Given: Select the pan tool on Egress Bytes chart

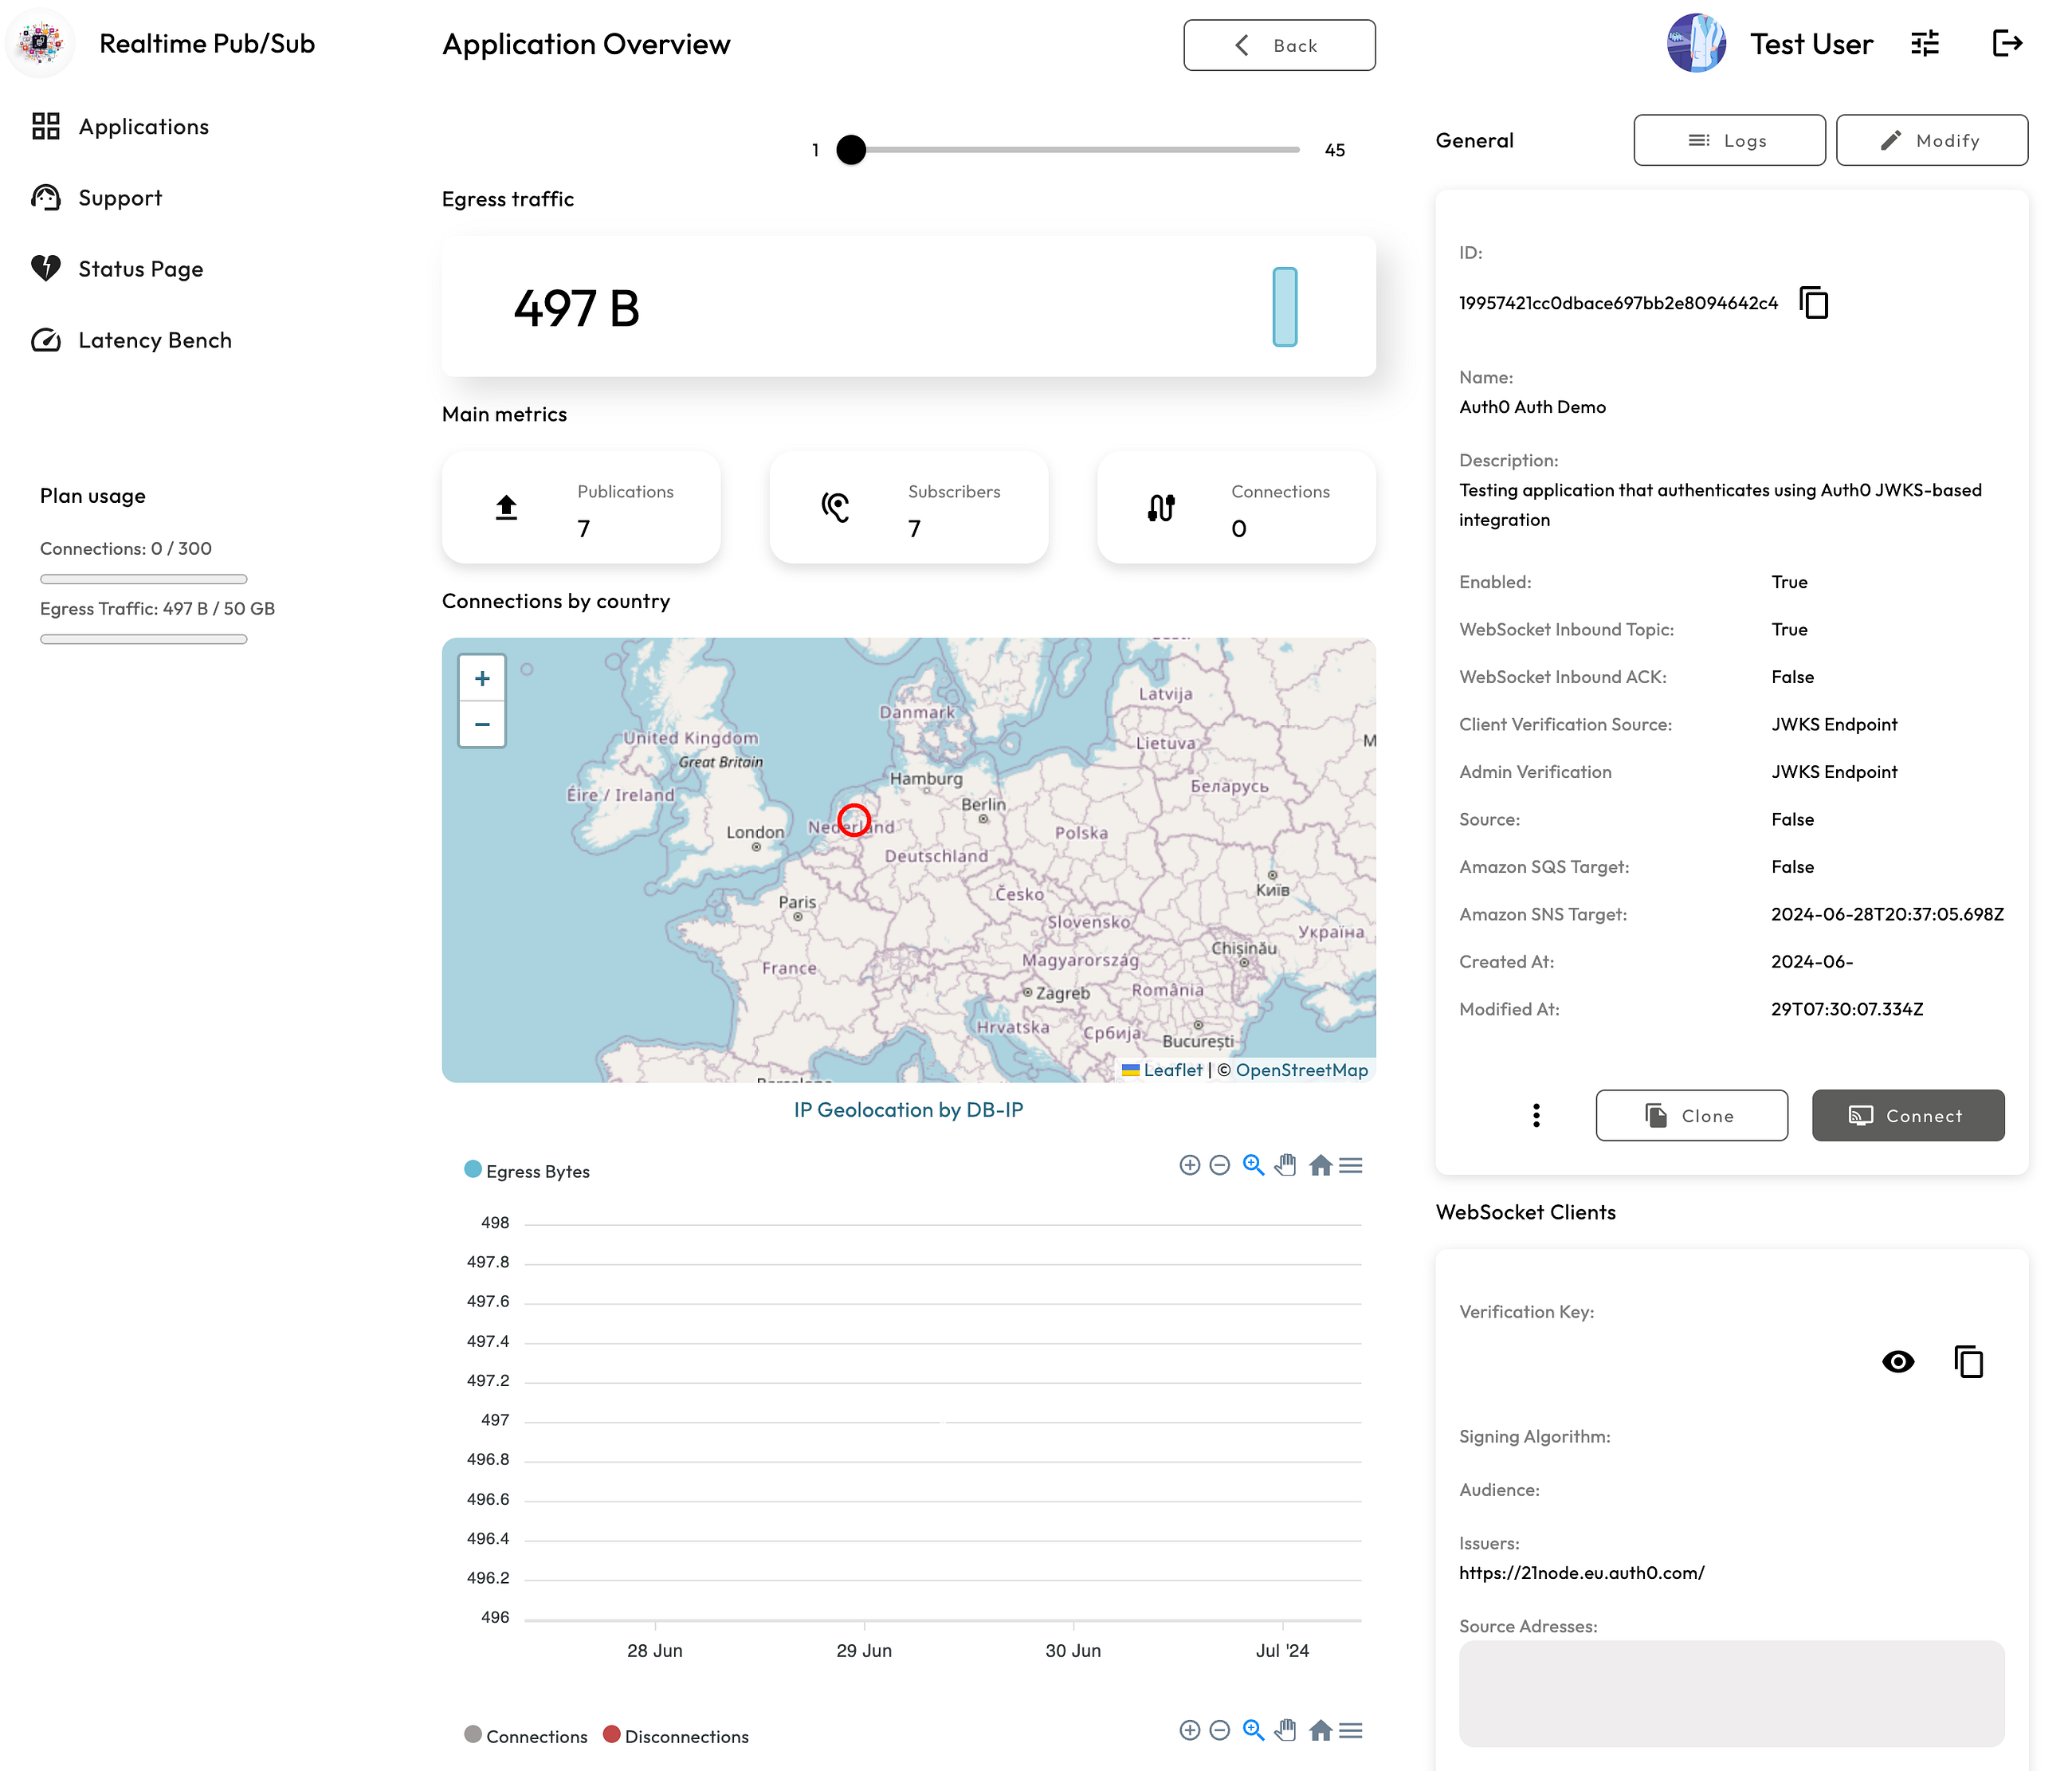Looking at the screenshot, I should 1286,1165.
